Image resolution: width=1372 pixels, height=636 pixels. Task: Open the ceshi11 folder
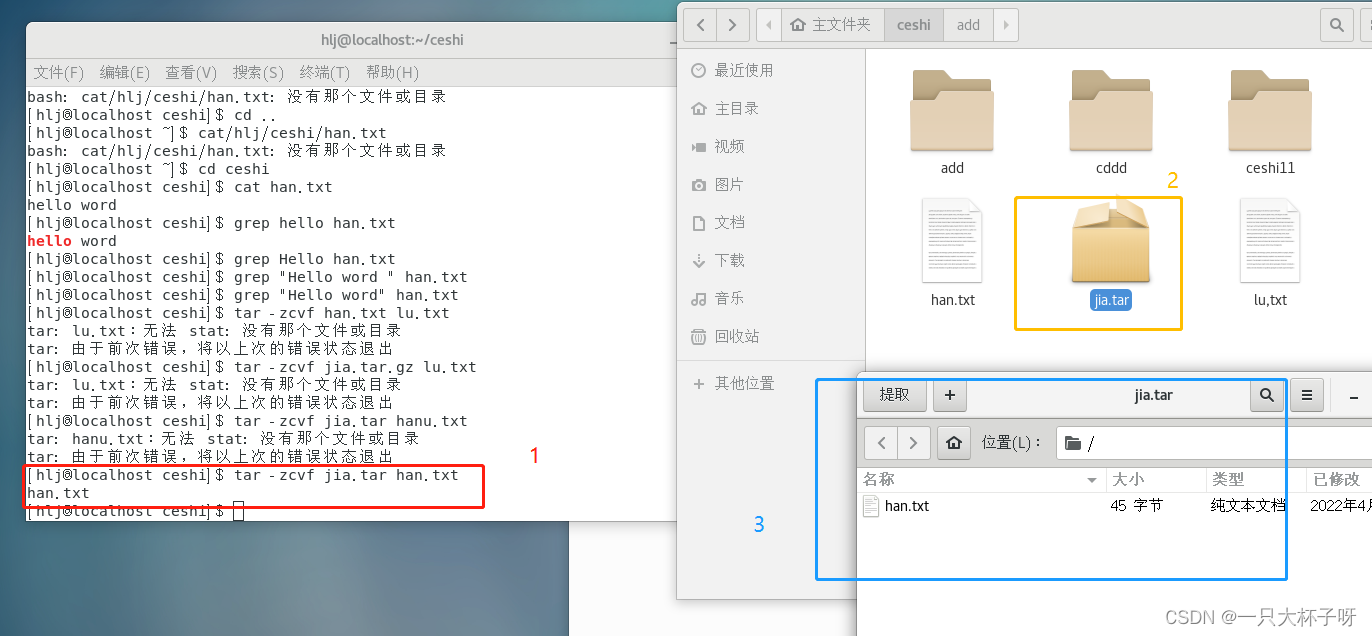[x=1269, y=110]
